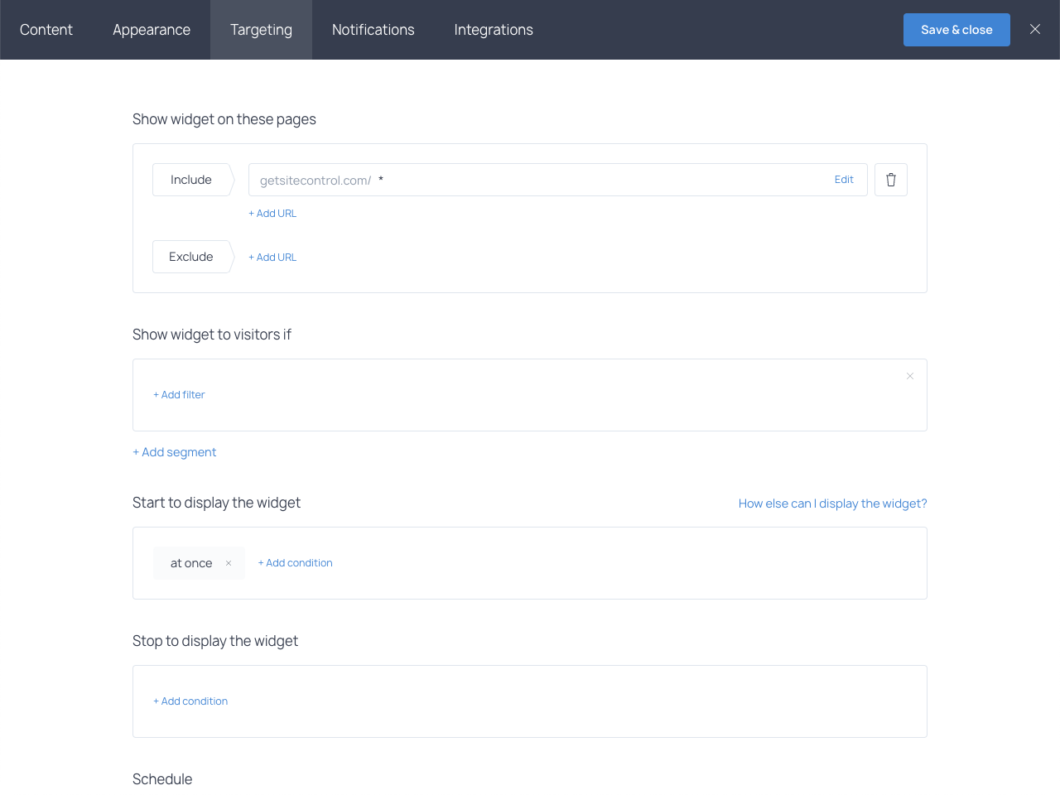Click the Exclude rule label

pos(191,257)
